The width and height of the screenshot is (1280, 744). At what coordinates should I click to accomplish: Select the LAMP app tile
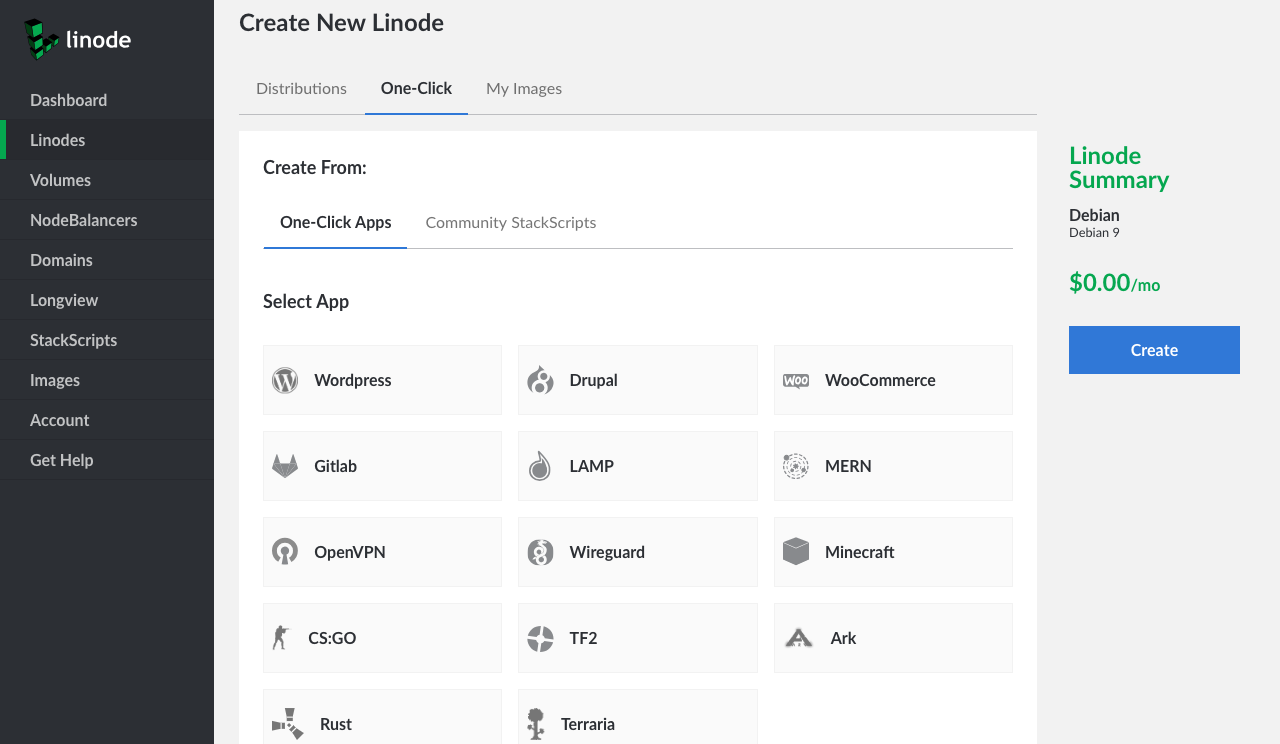637,466
